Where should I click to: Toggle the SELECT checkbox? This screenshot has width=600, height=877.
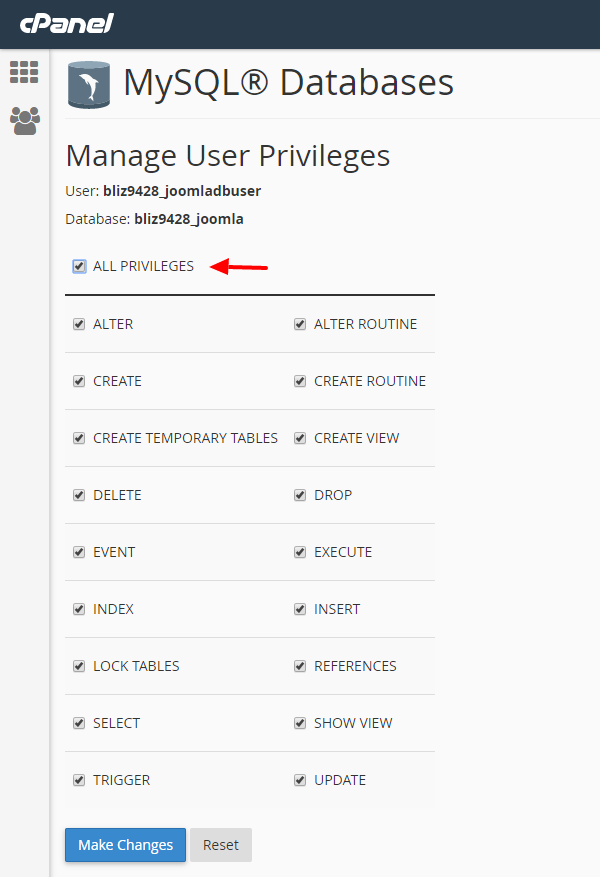[79, 724]
